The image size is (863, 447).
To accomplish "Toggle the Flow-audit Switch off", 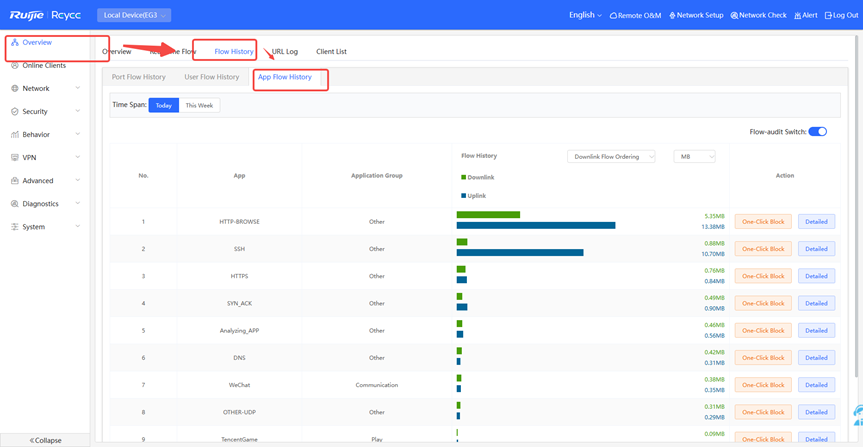I will pos(817,132).
